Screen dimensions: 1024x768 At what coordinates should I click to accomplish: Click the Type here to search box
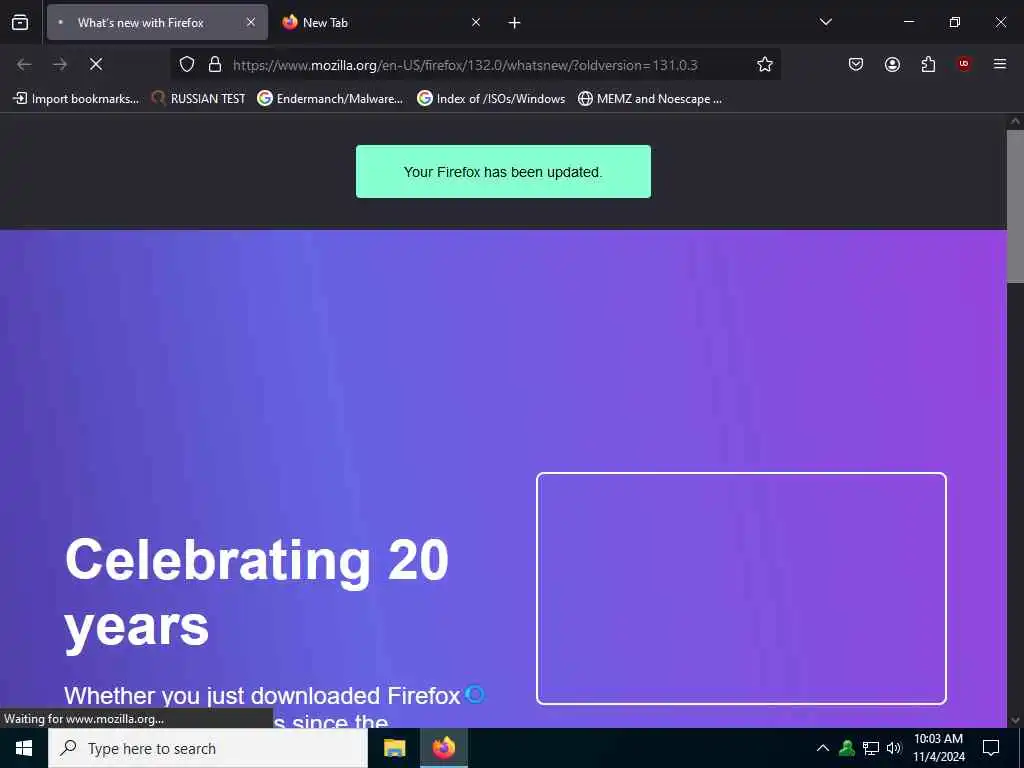[x=208, y=748]
